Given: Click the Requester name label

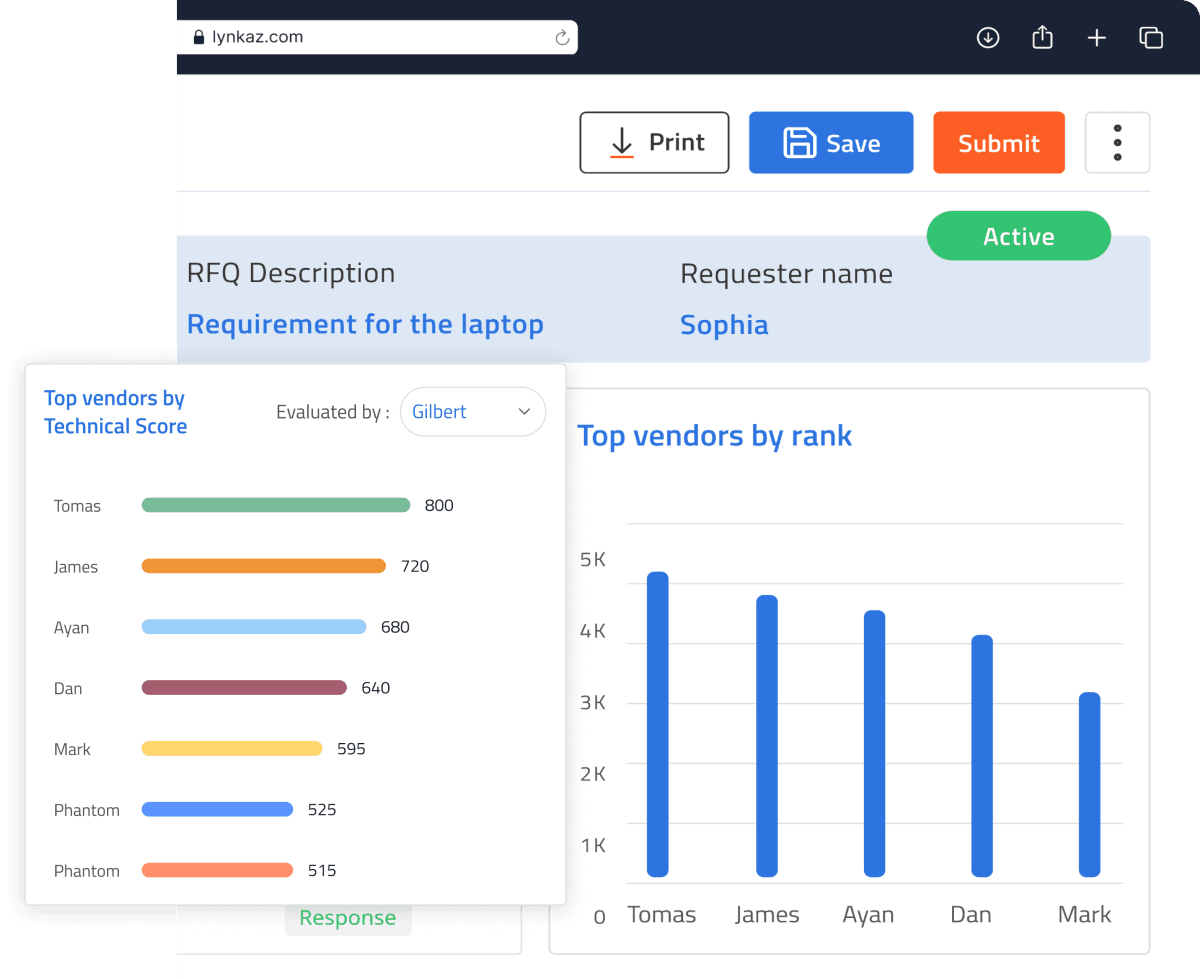Looking at the screenshot, I should pyautogui.click(x=786, y=275).
